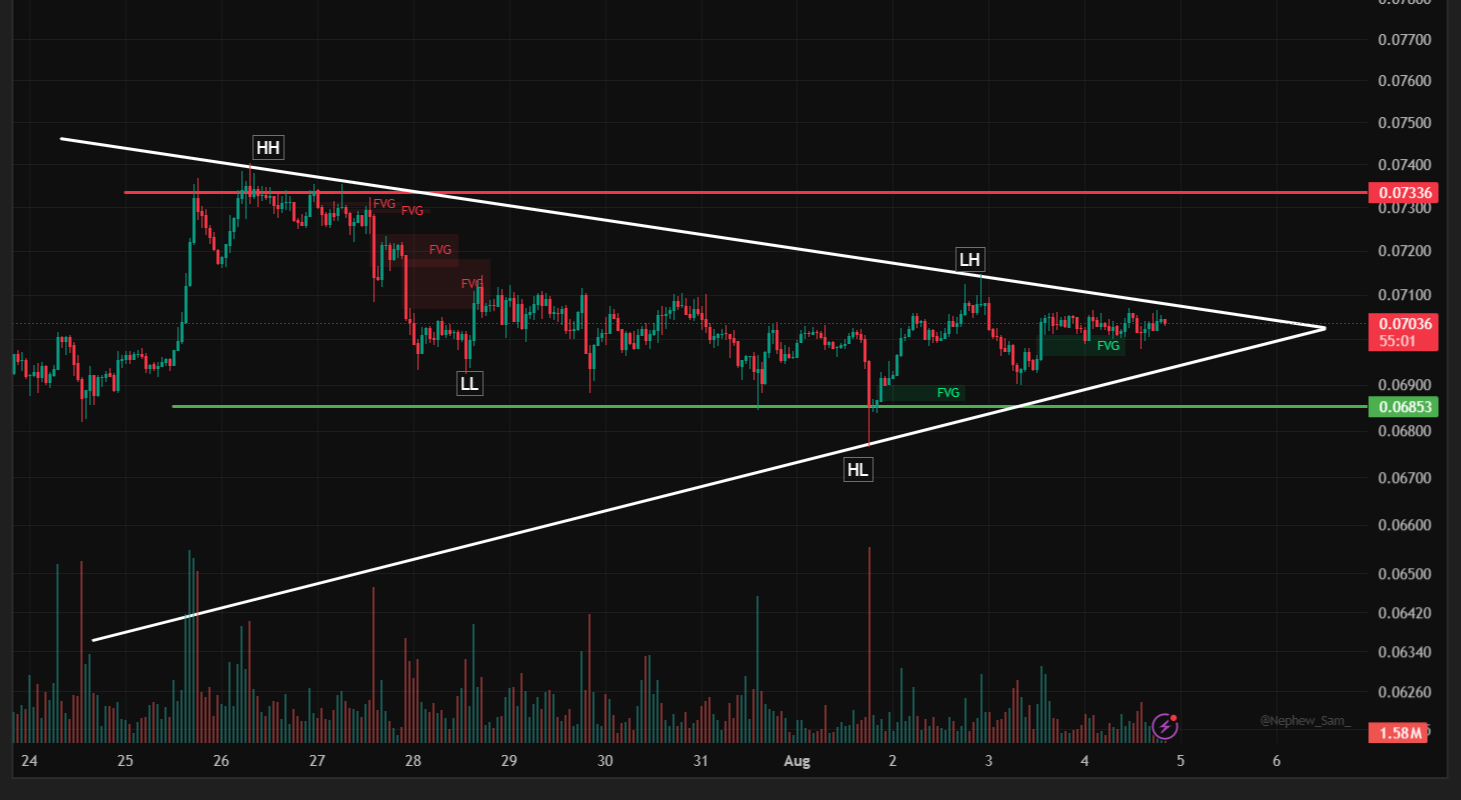Select the green horizontal support line
1461x800 pixels.
pos(769,407)
